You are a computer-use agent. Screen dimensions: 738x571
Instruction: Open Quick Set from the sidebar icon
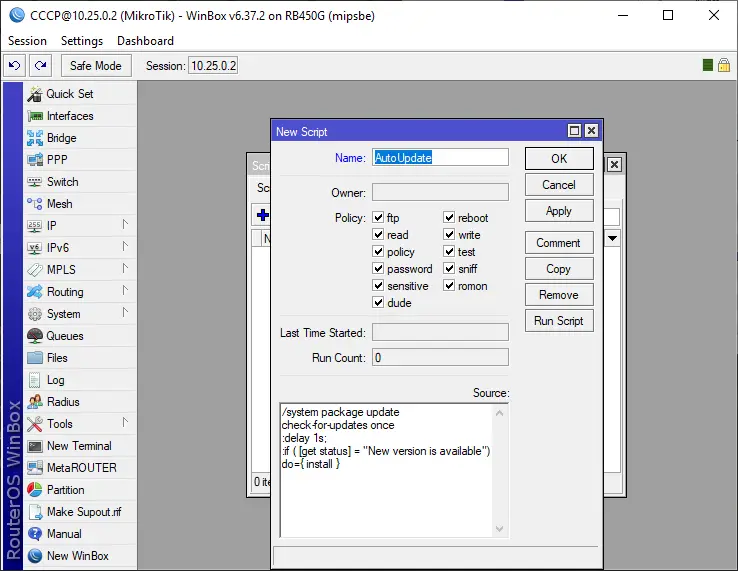(35, 94)
